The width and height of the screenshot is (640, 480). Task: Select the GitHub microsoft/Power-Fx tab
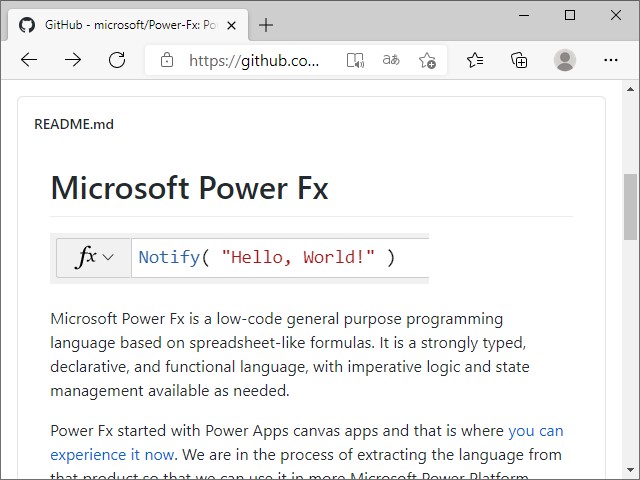pos(128,25)
